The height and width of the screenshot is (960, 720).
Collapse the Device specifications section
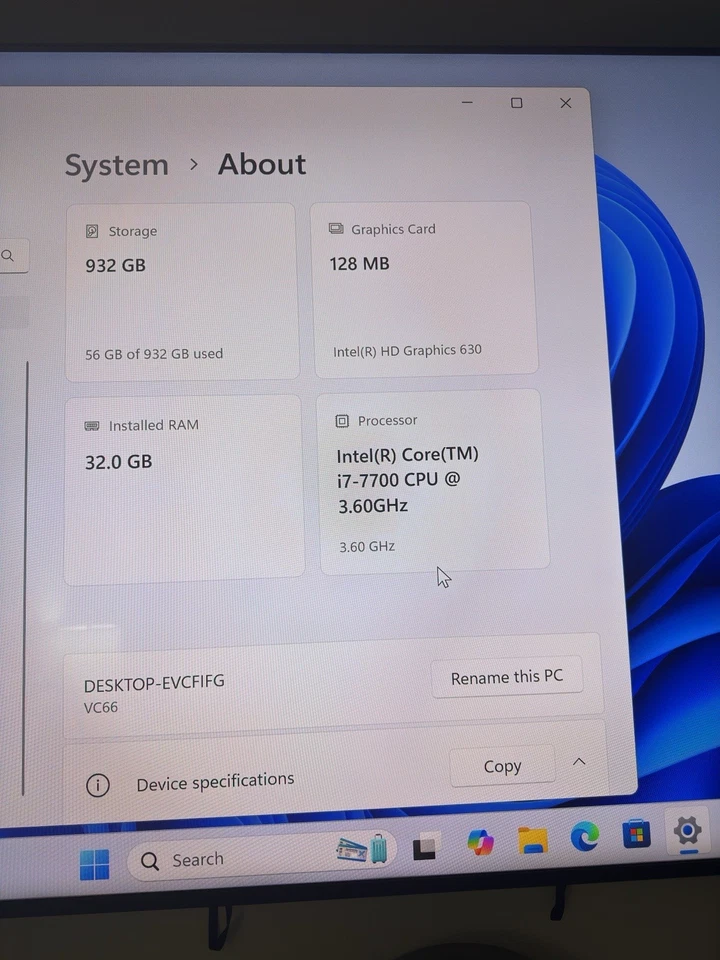pos(579,762)
